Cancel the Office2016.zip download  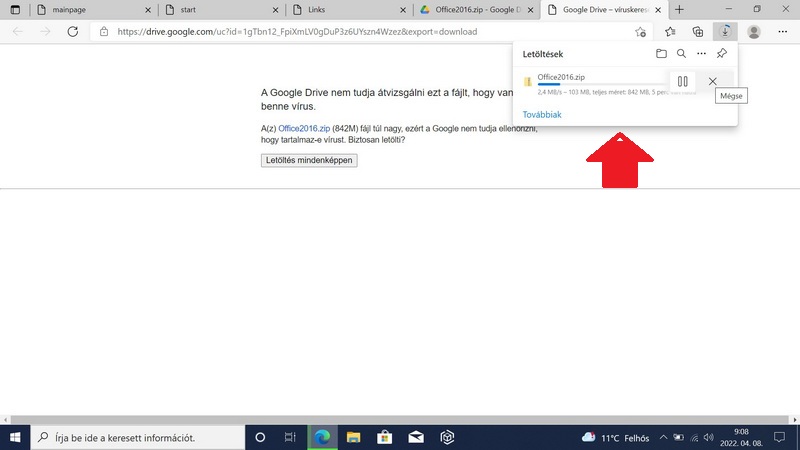[713, 81]
